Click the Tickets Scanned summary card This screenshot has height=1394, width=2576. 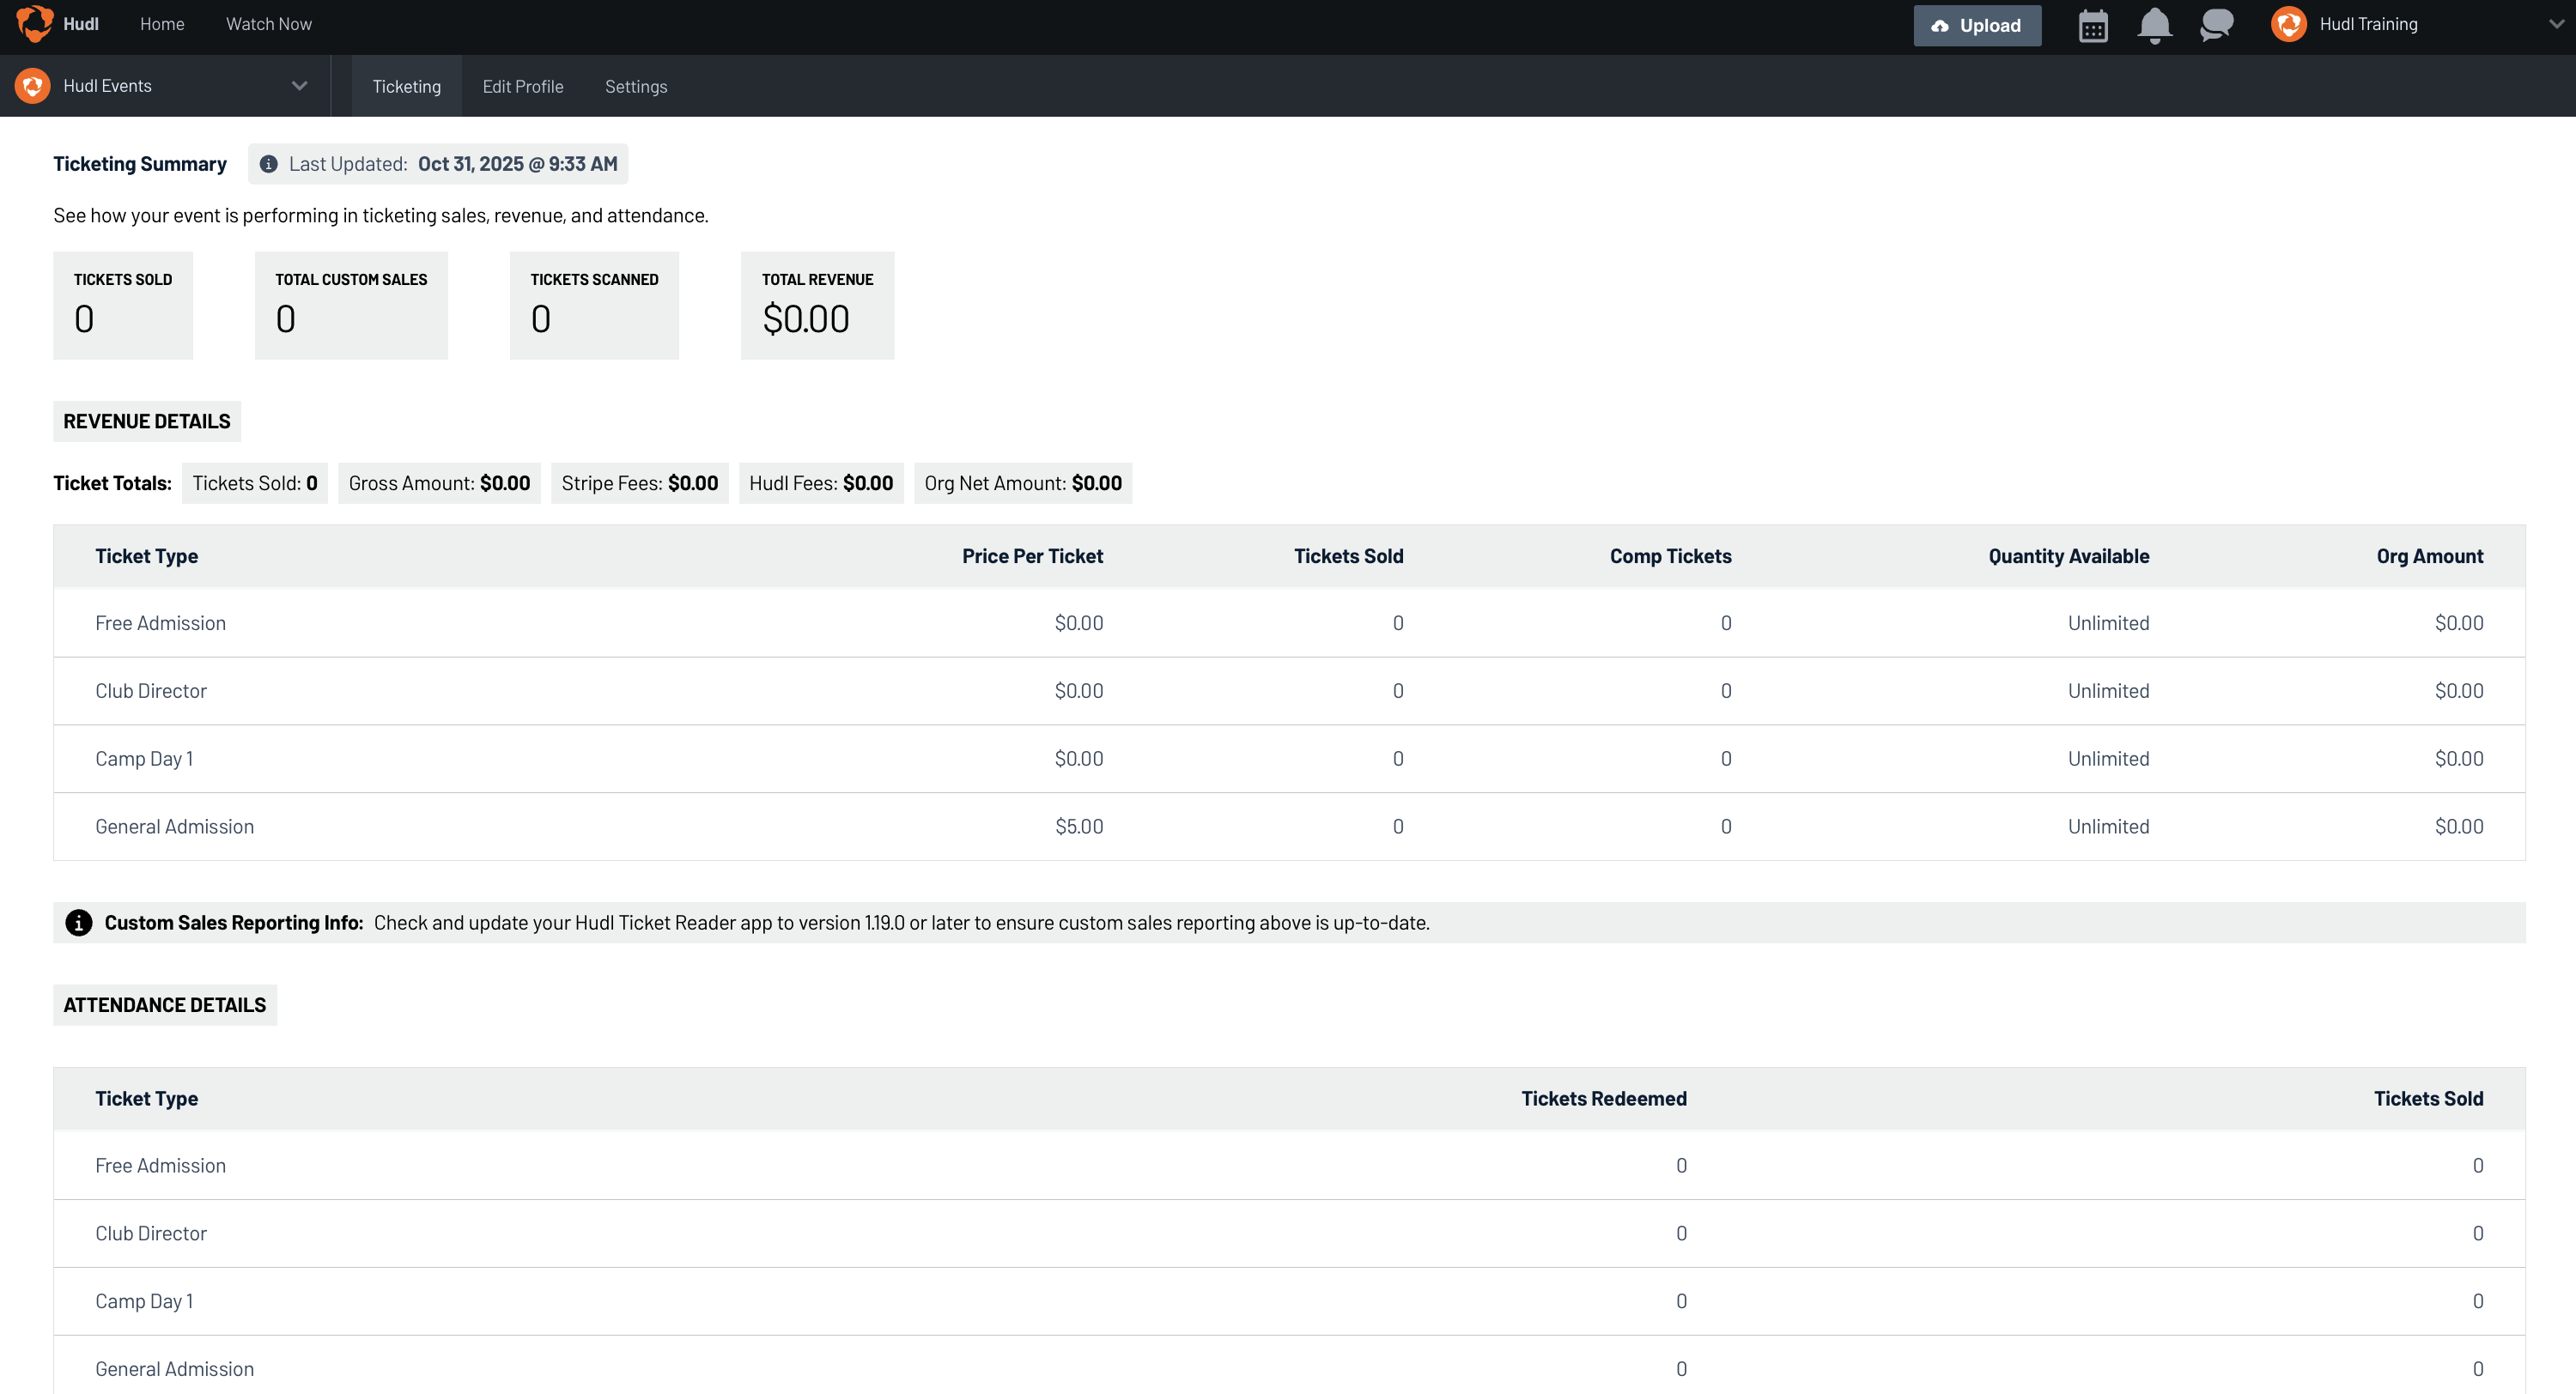[594, 305]
